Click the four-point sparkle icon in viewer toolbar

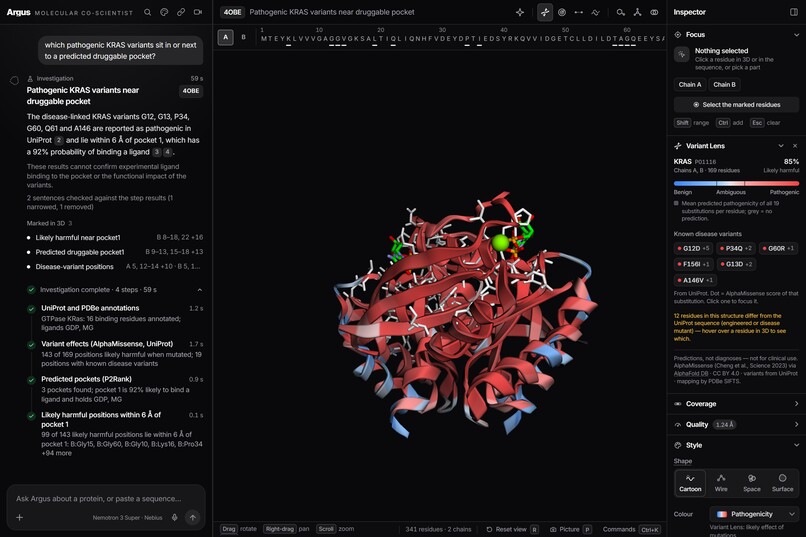coord(520,12)
